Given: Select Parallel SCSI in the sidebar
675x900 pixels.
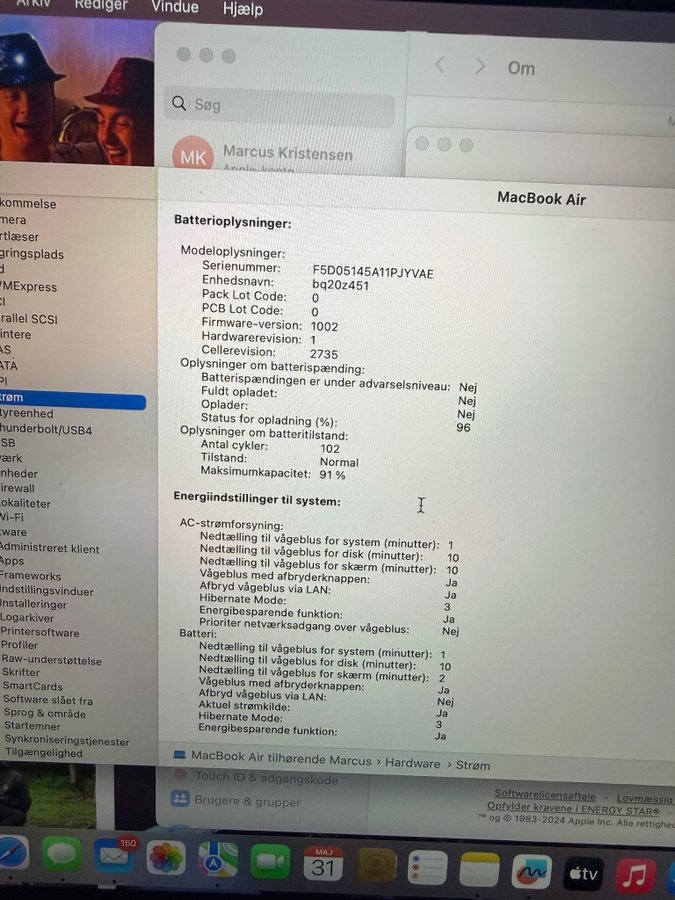Looking at the screenshot, I should click(29, 319).
